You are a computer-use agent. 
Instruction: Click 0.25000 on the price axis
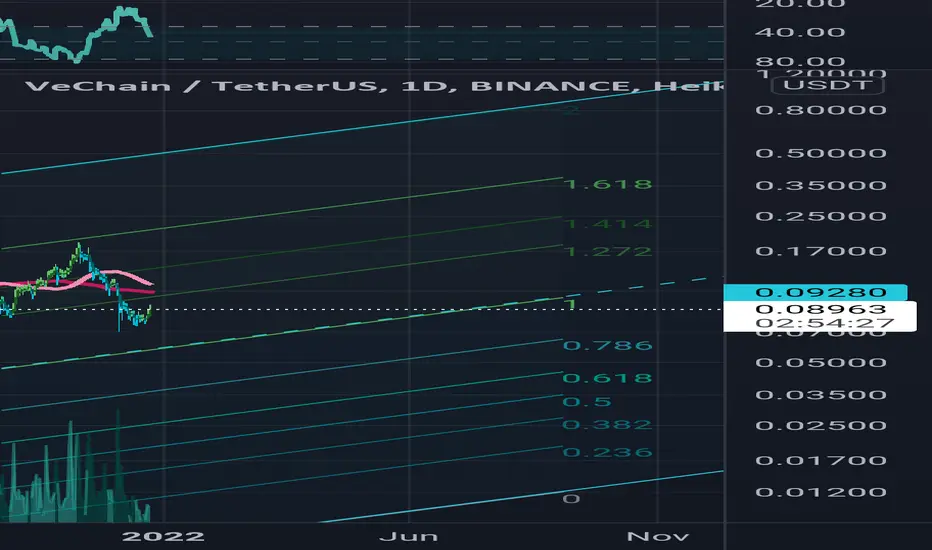(x=821, y=216)
